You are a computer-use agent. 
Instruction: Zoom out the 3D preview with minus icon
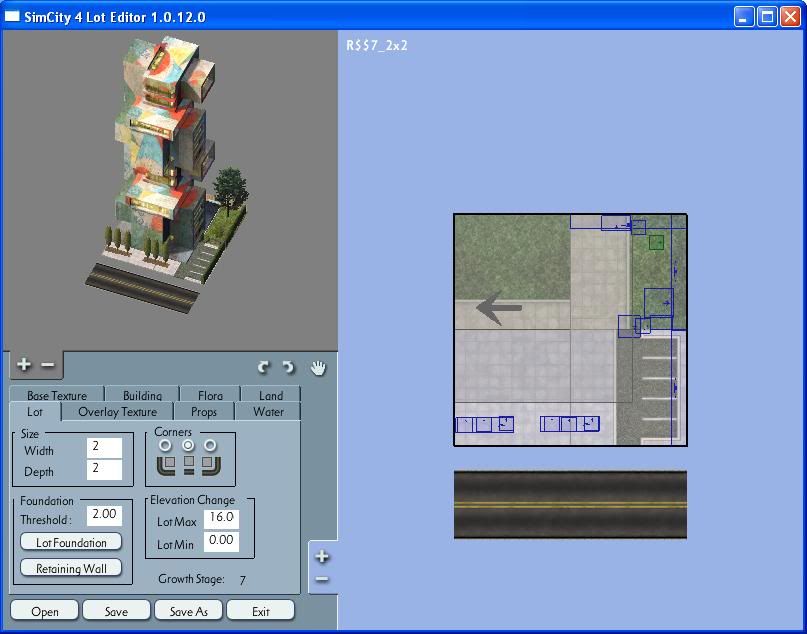[x=47, y=365]
